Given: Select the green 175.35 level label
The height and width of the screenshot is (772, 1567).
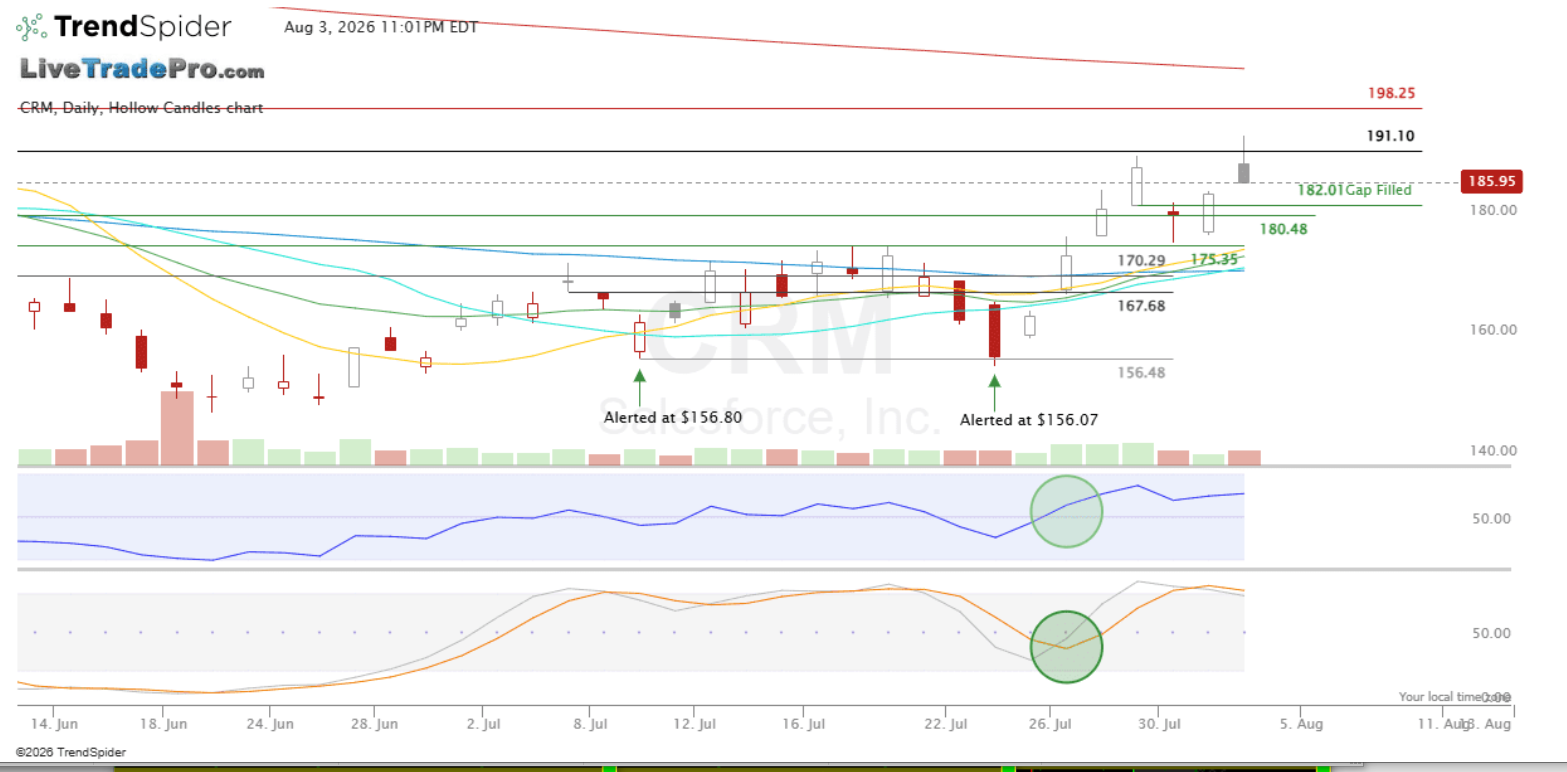Looking at the screenshot, I should tap(1214, 259).
